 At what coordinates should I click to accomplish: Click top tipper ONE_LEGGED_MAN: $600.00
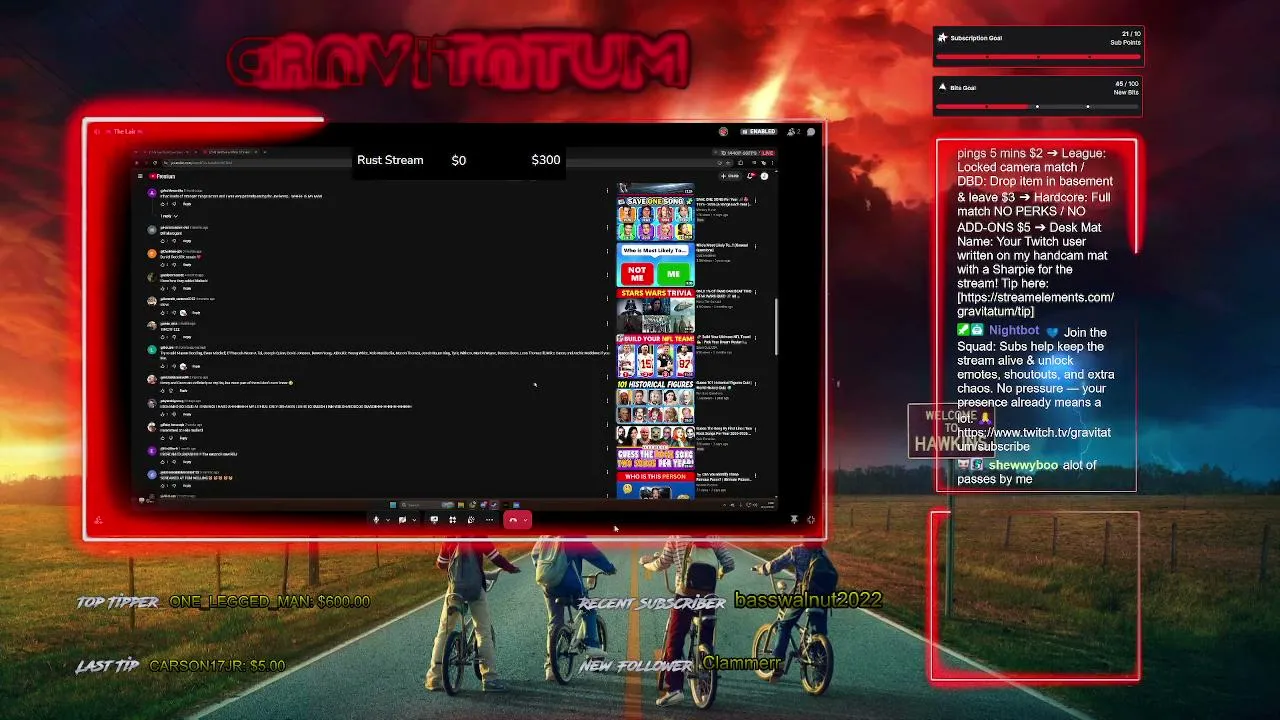(270, 602)
